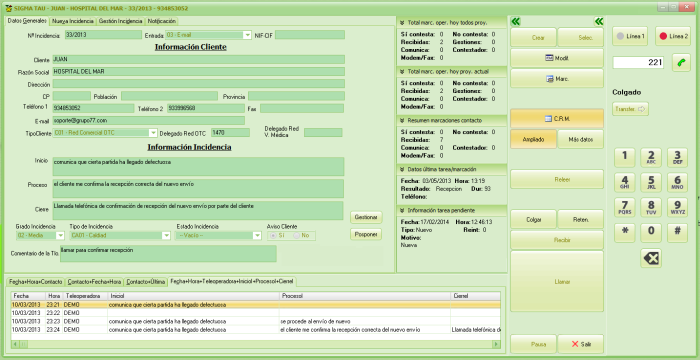Click Salir with red X icon

[x=580, y=344]
